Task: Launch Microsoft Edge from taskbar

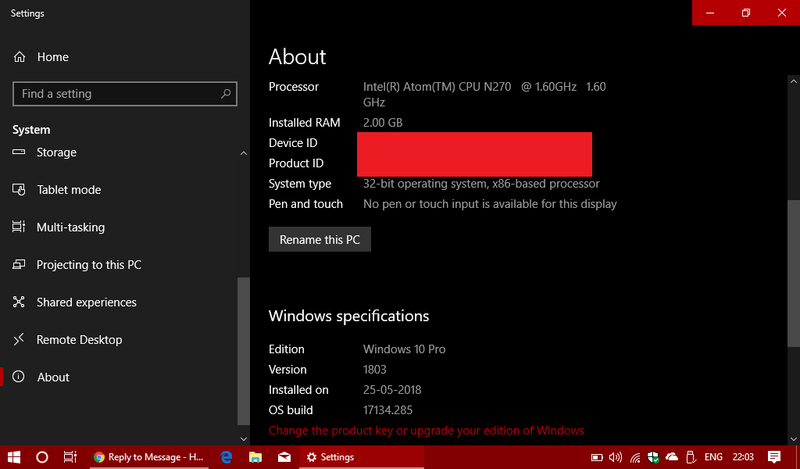Action: [226, 457]
